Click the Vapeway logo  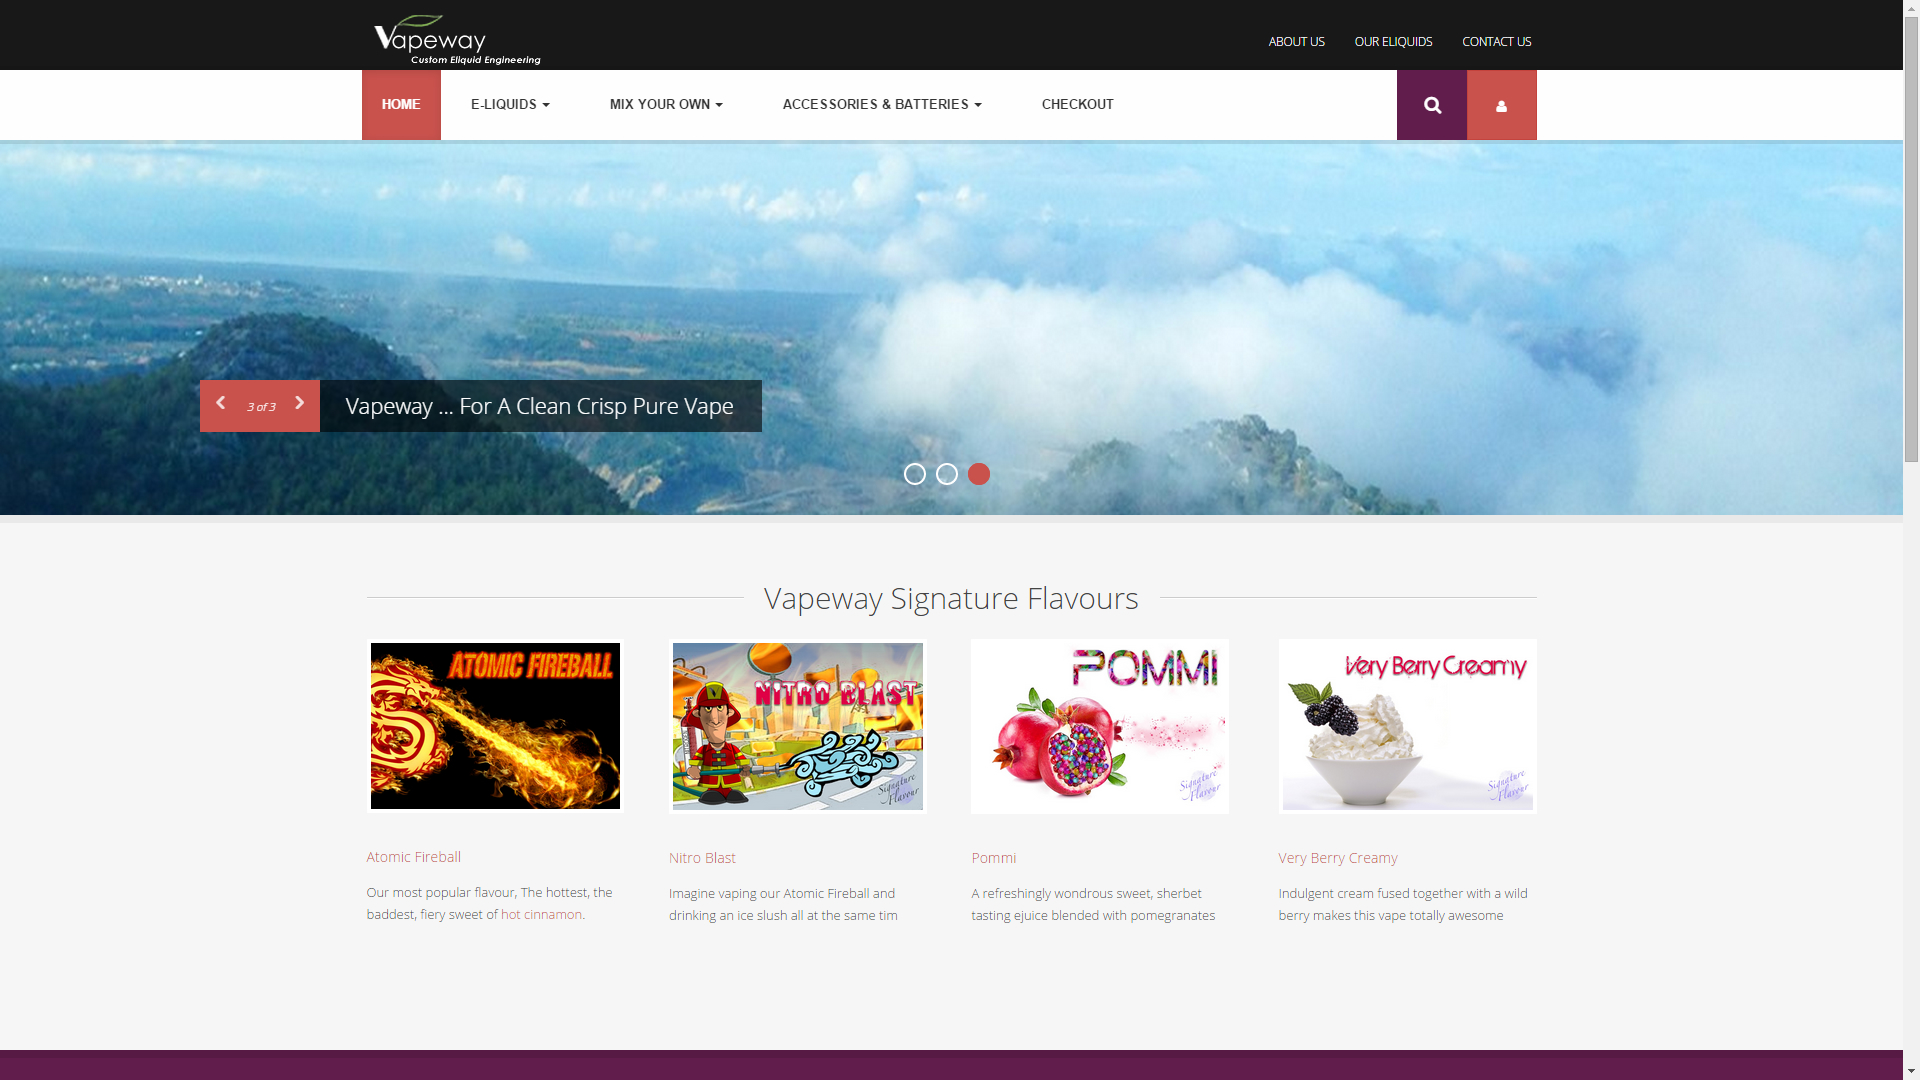(457, 40)
